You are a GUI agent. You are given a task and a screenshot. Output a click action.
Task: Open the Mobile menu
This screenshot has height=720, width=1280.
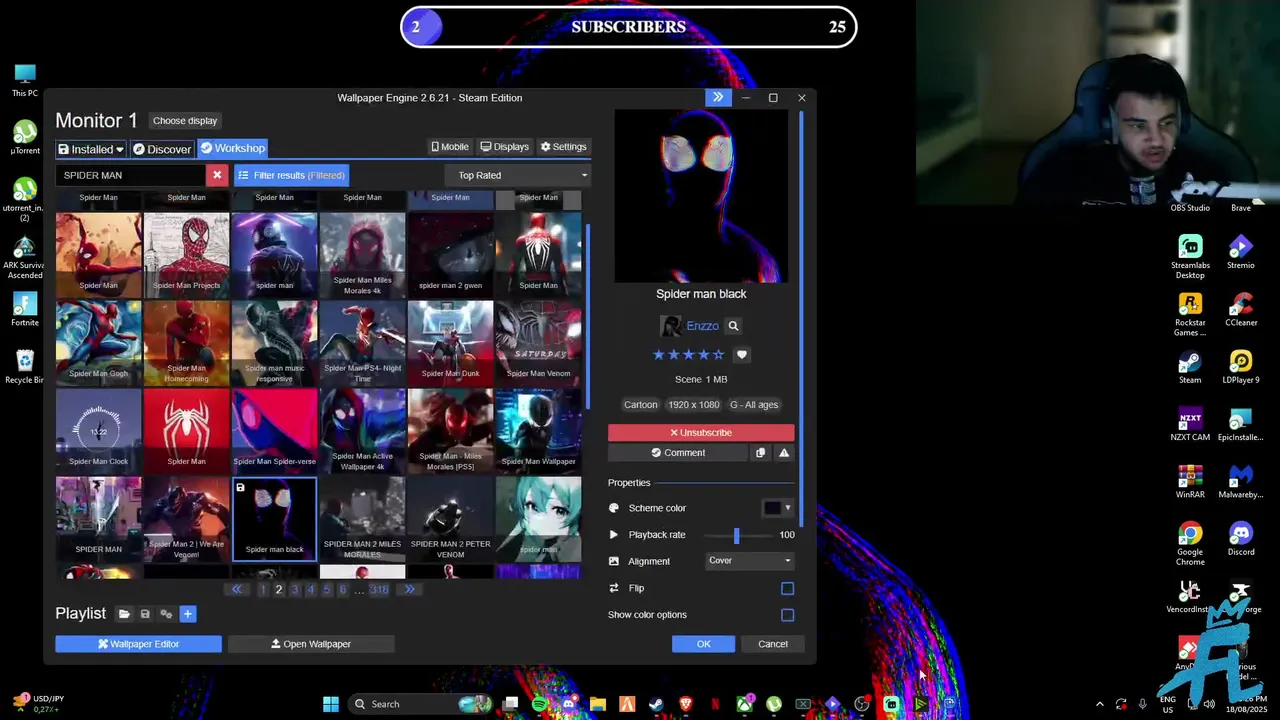pos(450,147)
